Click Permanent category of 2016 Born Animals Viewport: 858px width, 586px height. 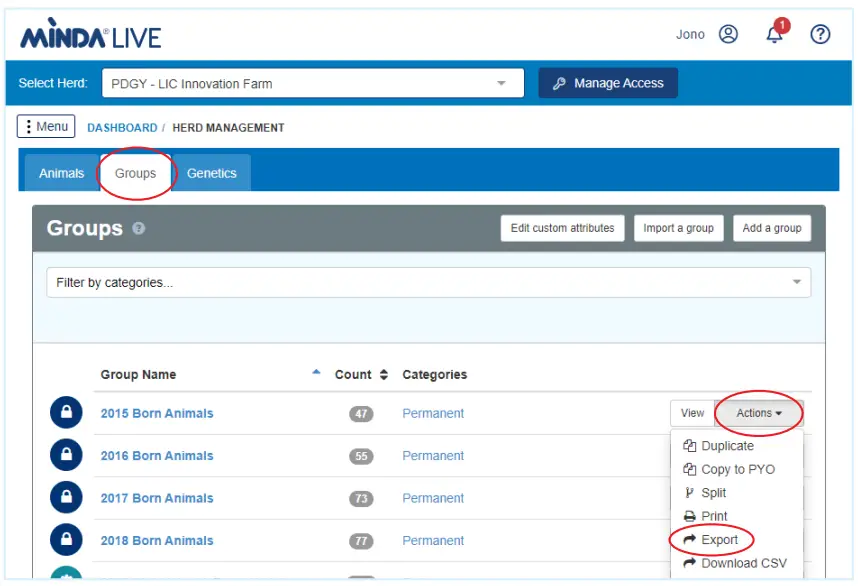click(433, 456)
